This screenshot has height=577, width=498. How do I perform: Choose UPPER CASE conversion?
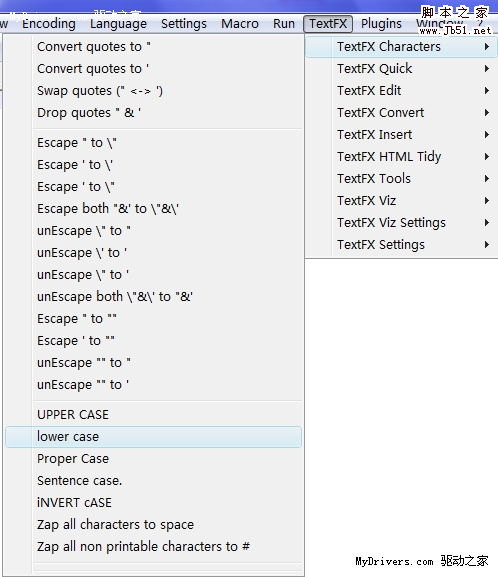pyautogui.click(x=153, y=415)
